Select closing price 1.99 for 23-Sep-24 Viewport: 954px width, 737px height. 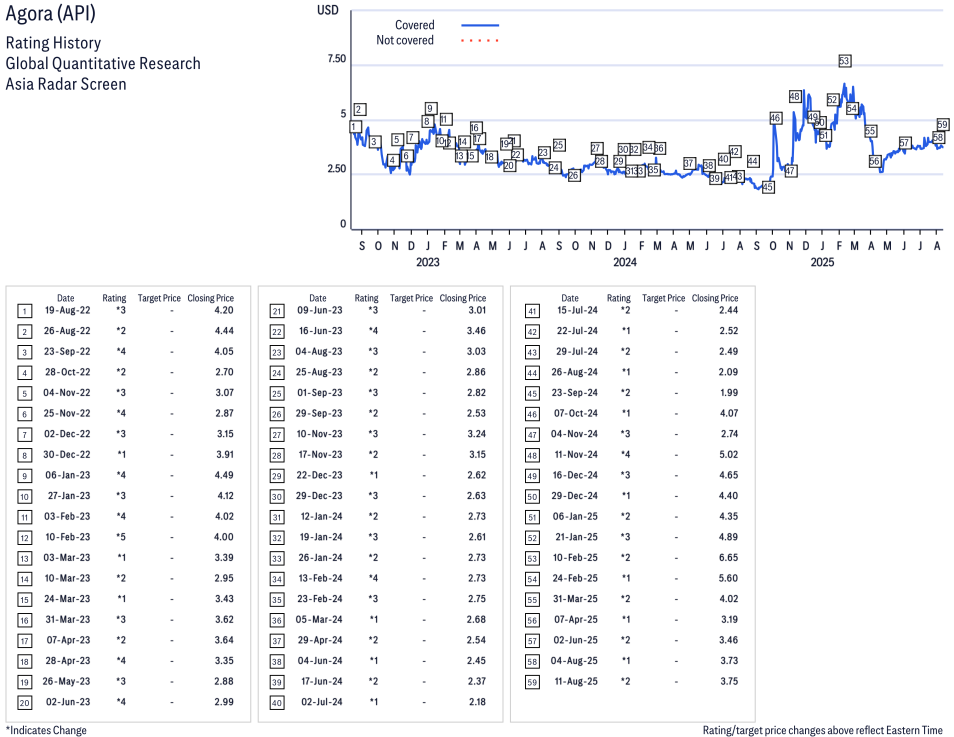pos(729,393)
